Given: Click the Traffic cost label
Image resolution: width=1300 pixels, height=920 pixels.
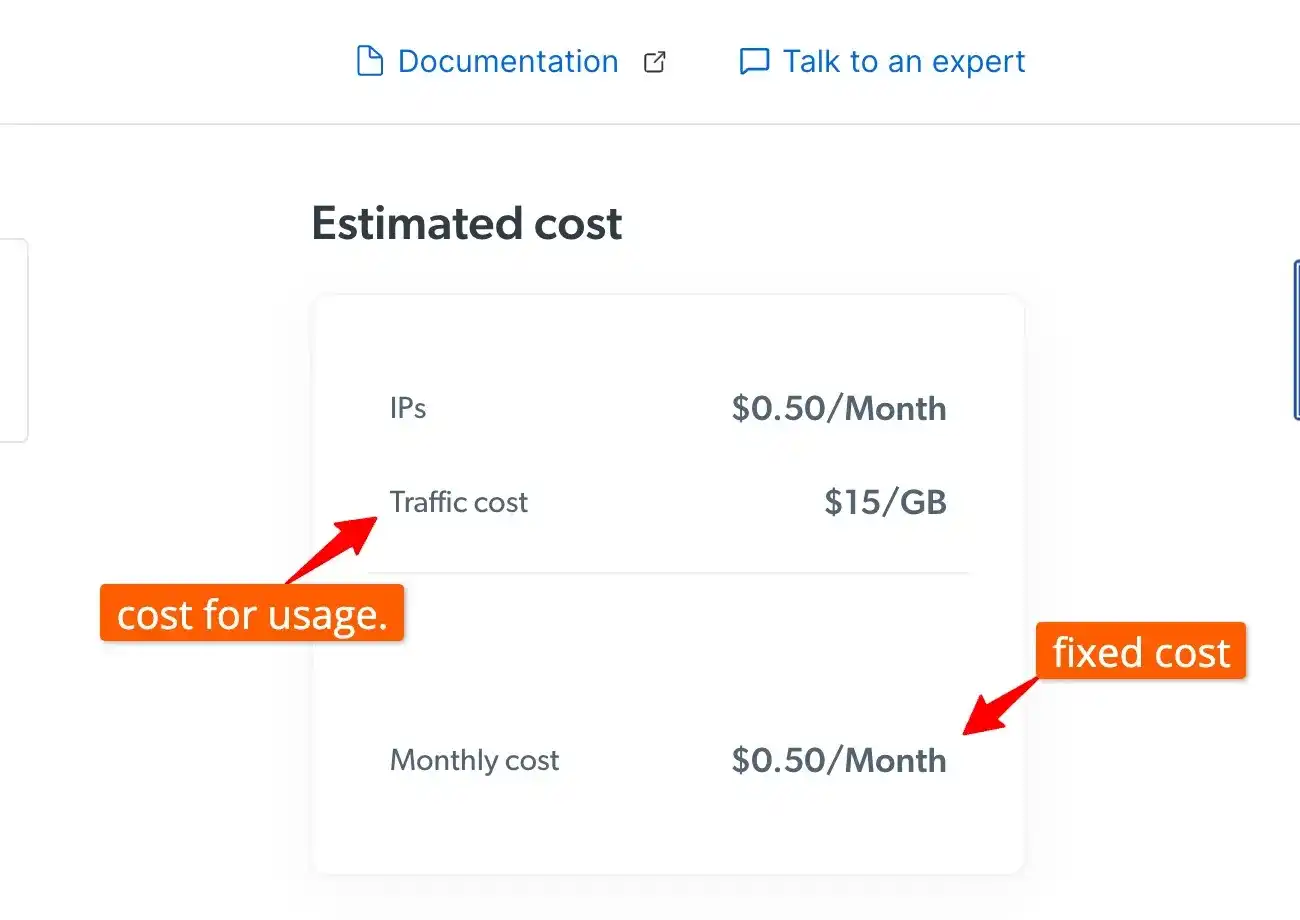Looking at the screenshot, I should coord(459,502).
